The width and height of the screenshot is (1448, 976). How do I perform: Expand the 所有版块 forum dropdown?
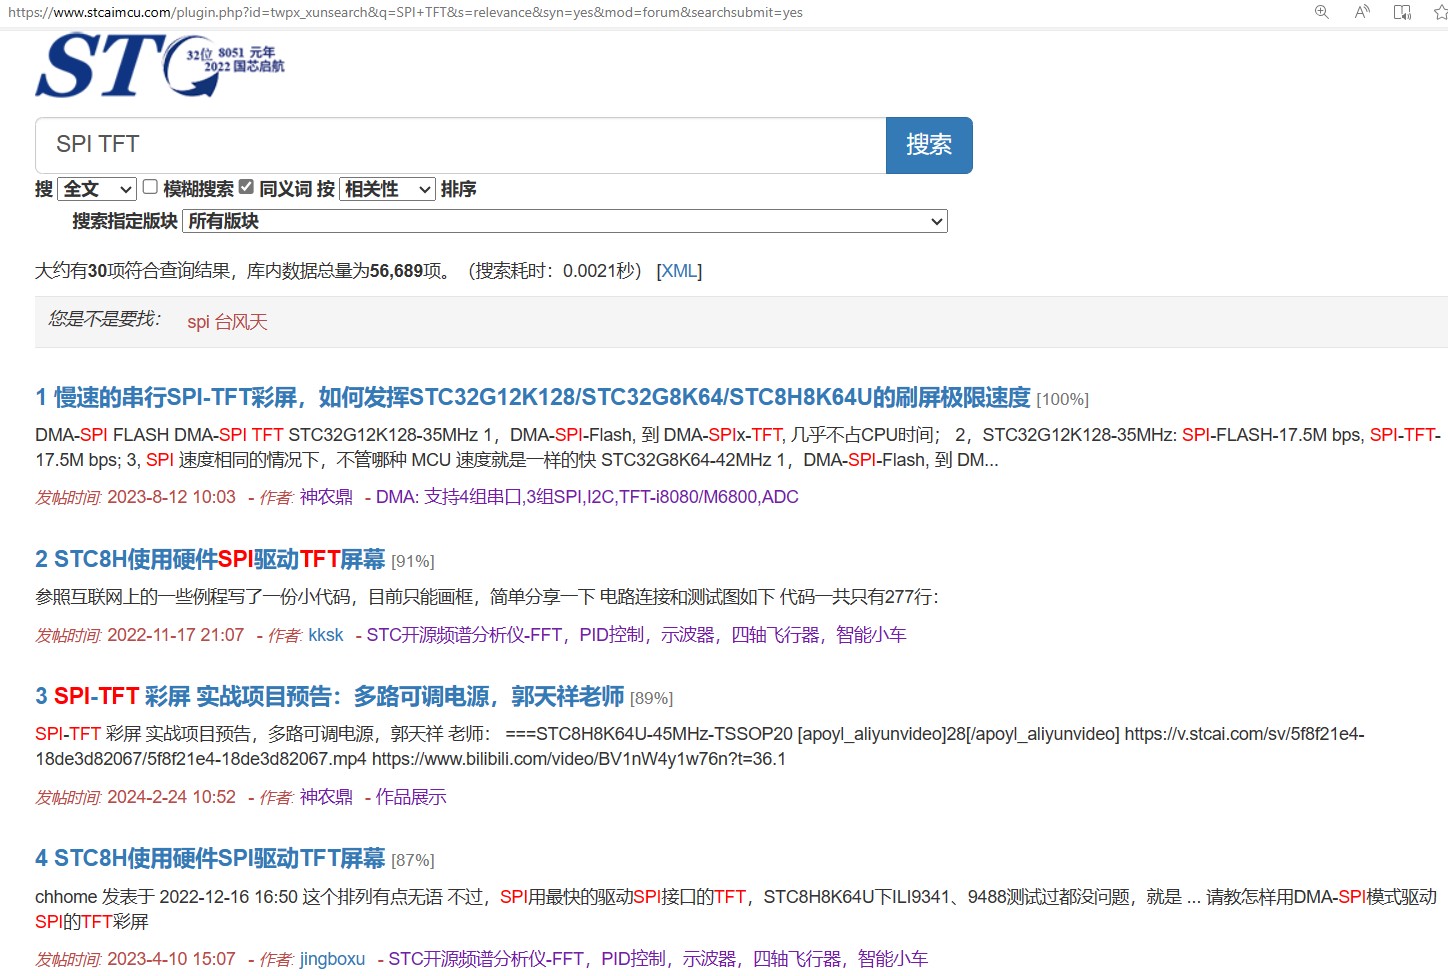tap(565, 221)
